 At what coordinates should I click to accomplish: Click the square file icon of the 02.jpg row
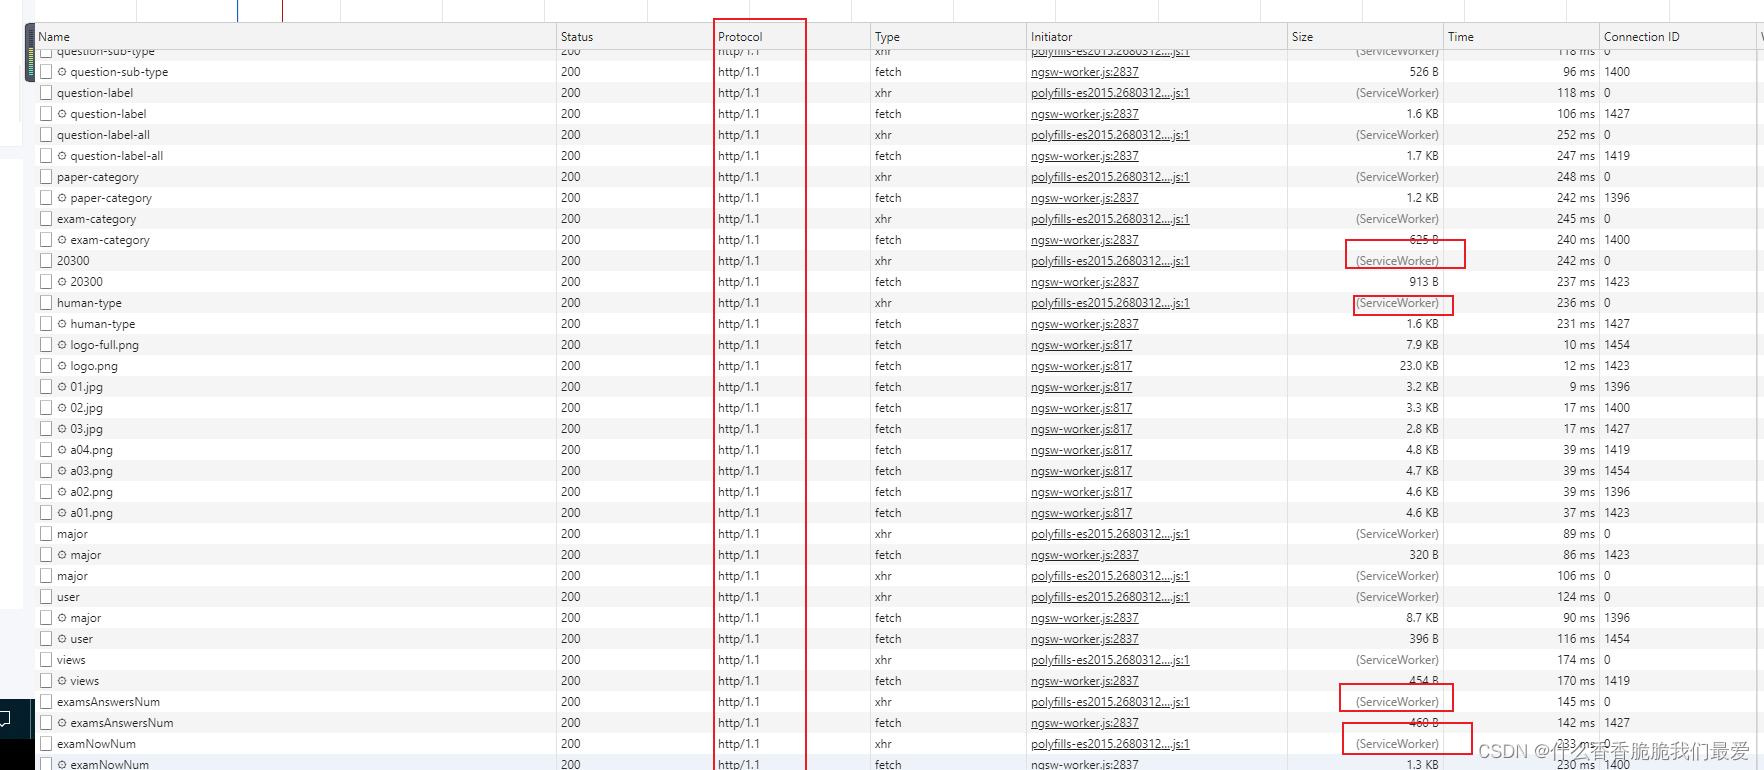tap(46, 408)
